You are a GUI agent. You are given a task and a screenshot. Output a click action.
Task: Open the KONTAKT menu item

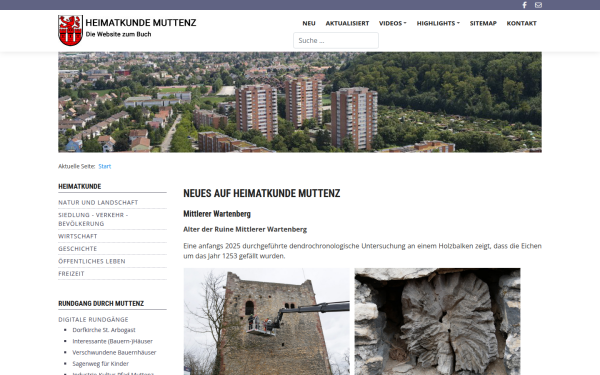522,23
